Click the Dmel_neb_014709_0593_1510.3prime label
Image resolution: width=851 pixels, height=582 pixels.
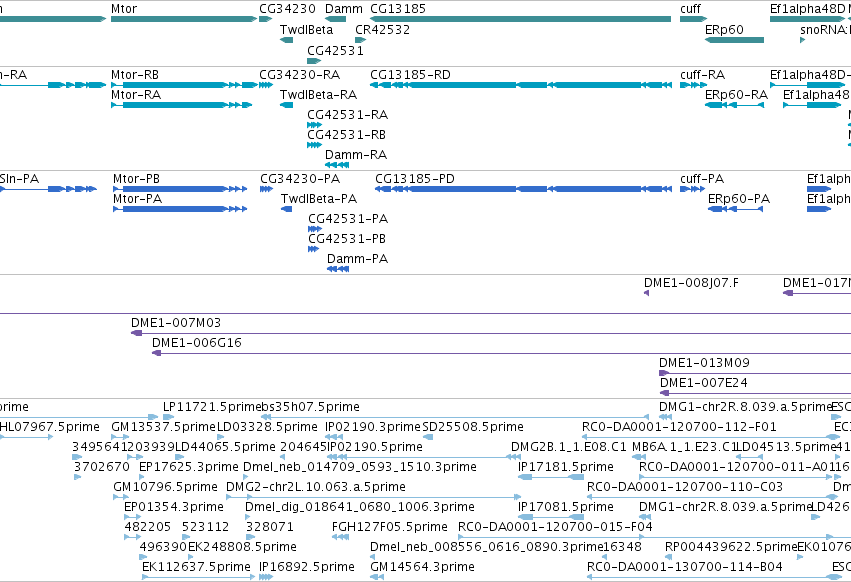pyautogui.click(x=359, y=467)
